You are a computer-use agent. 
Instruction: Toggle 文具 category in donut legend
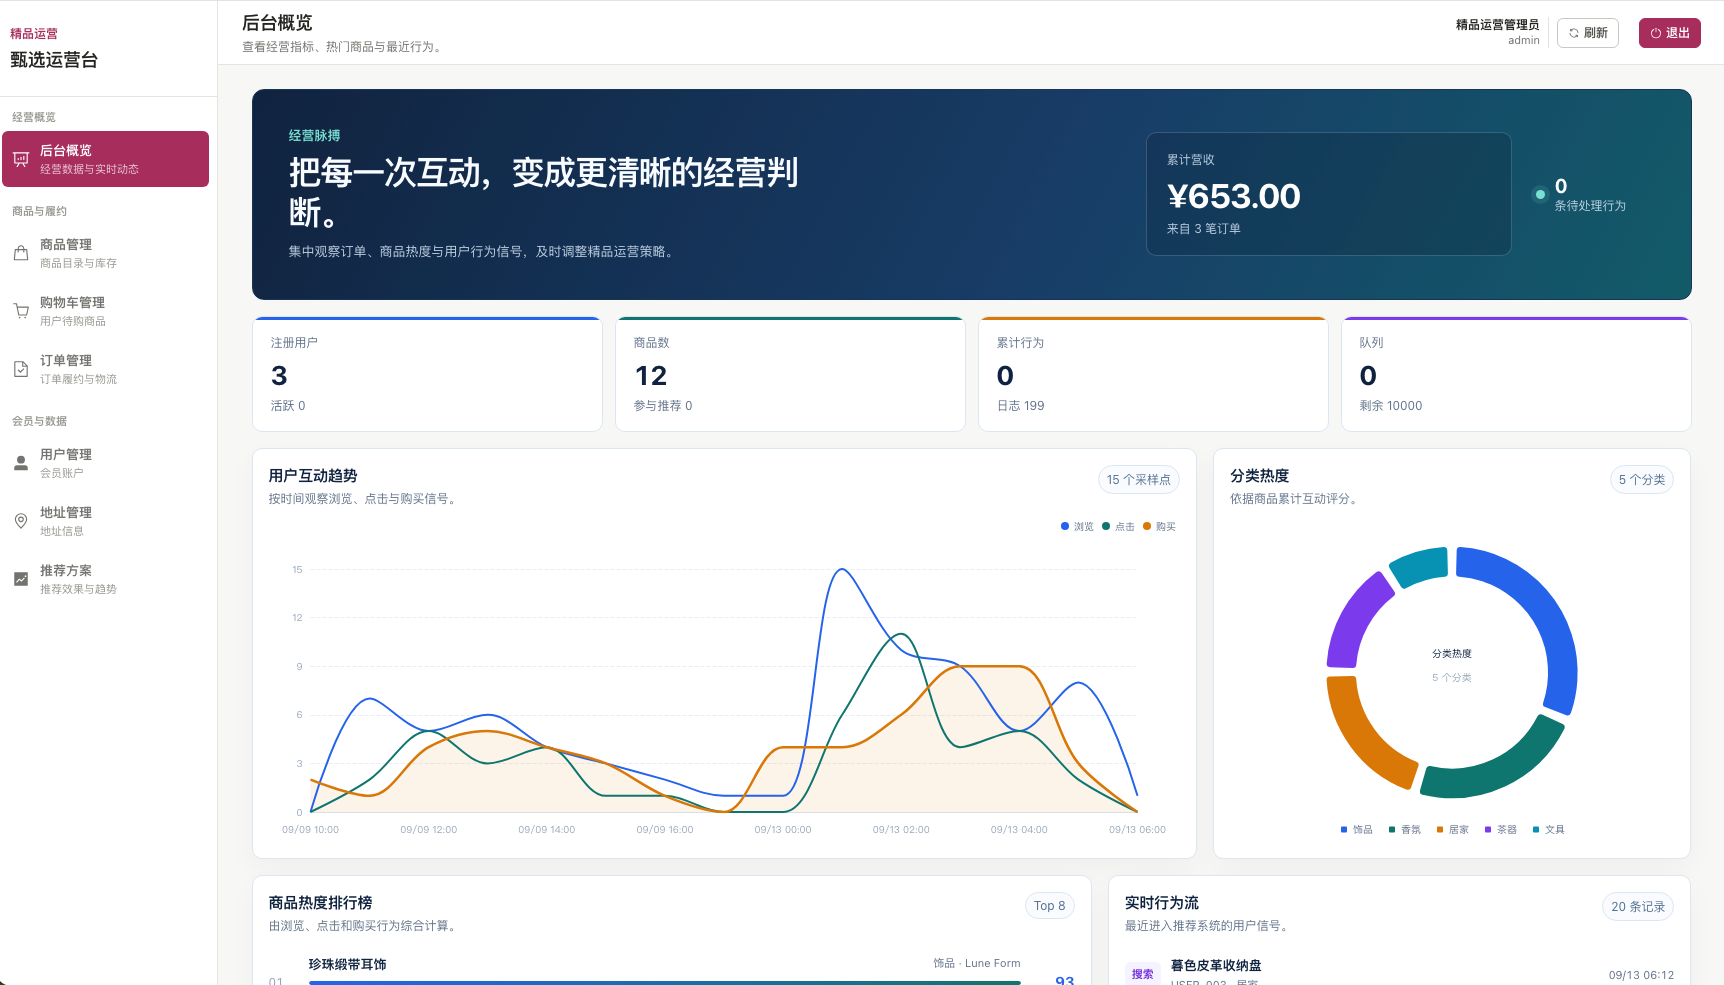click(x=1548, y=829)
